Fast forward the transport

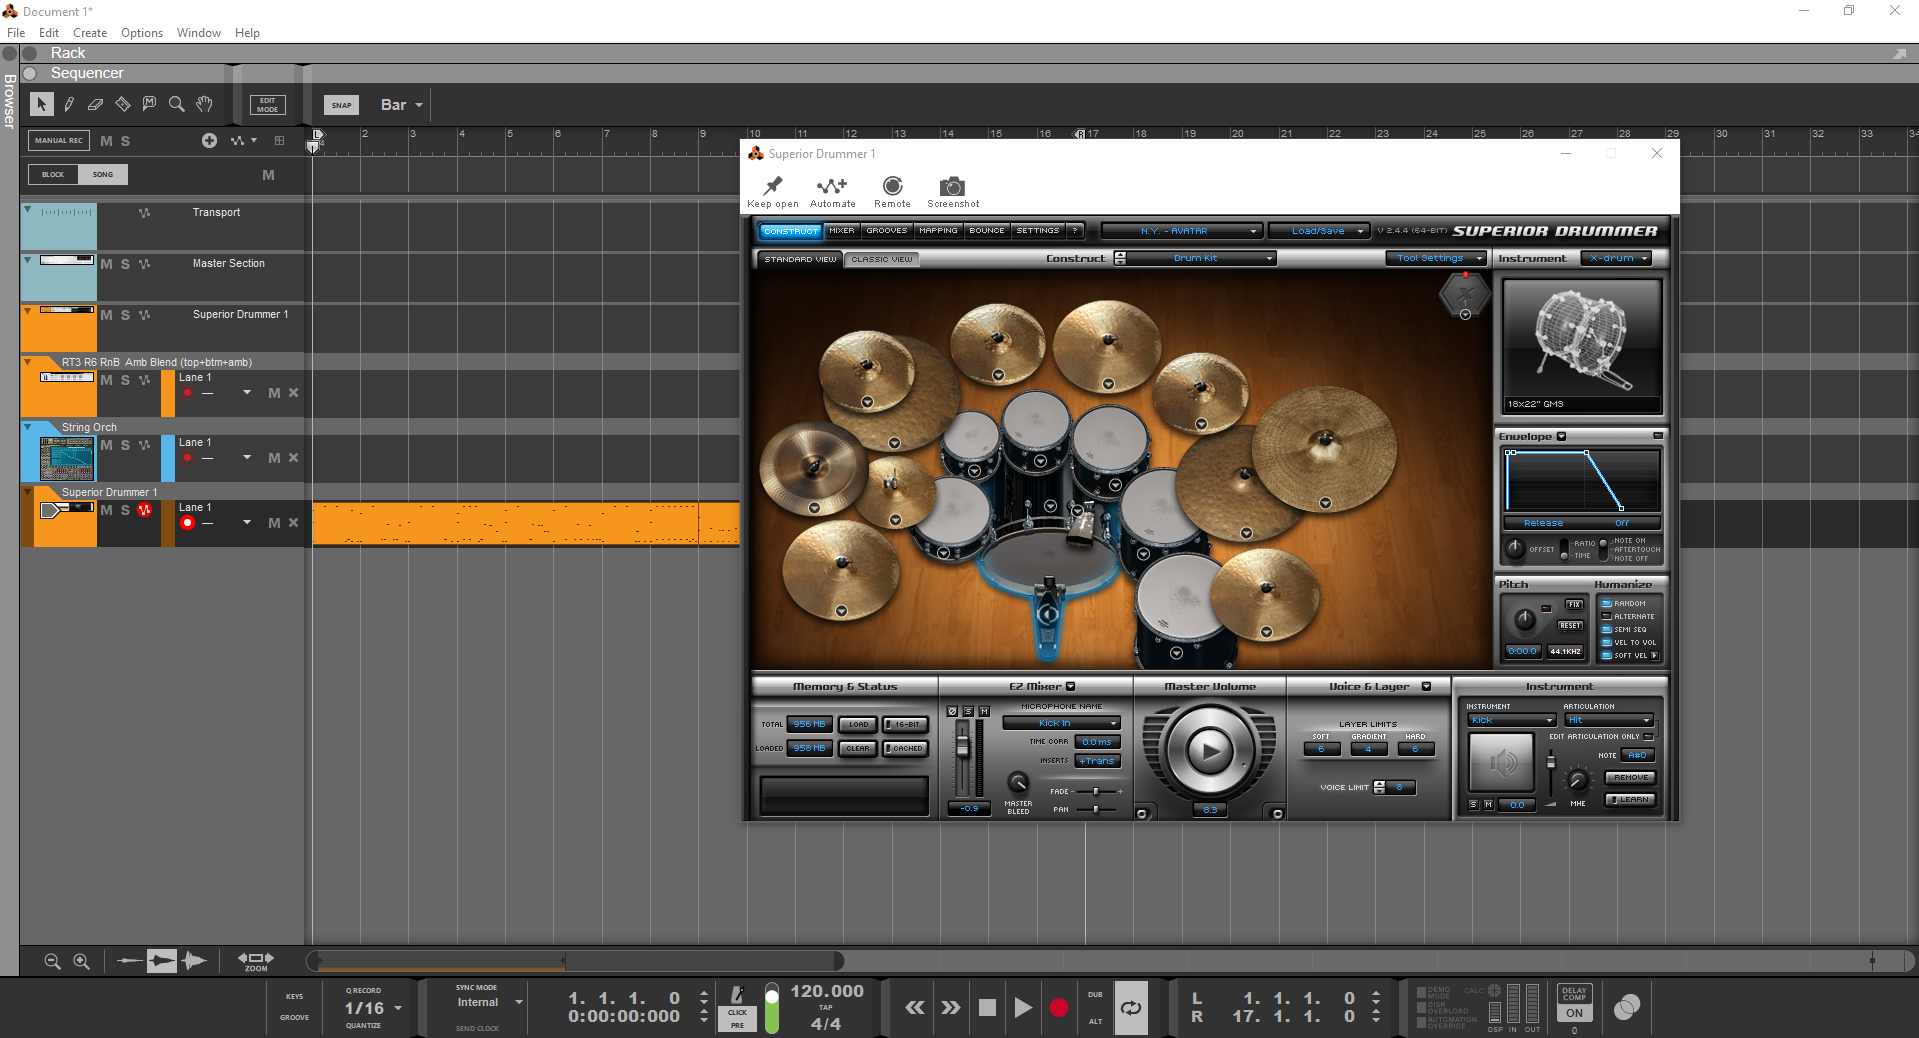951,1008
